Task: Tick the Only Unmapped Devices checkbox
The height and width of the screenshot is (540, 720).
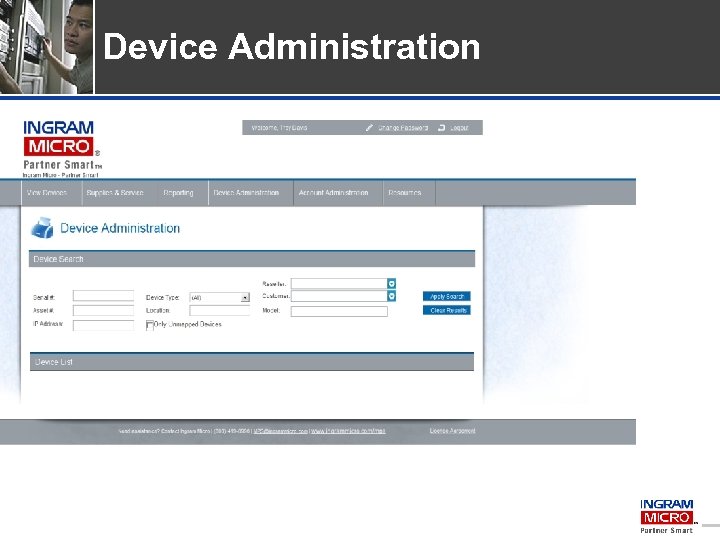Action: (150, 325)
